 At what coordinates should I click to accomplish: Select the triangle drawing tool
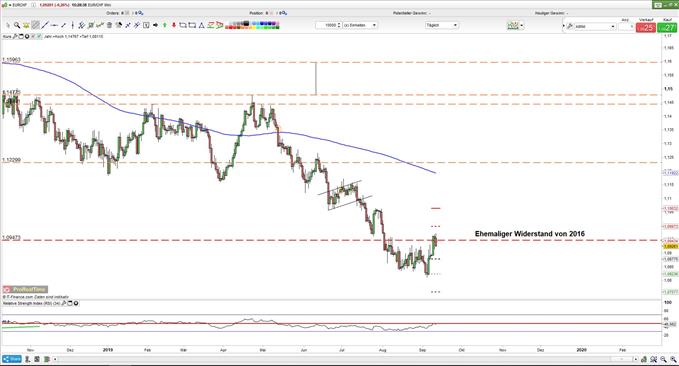[201, 26]
